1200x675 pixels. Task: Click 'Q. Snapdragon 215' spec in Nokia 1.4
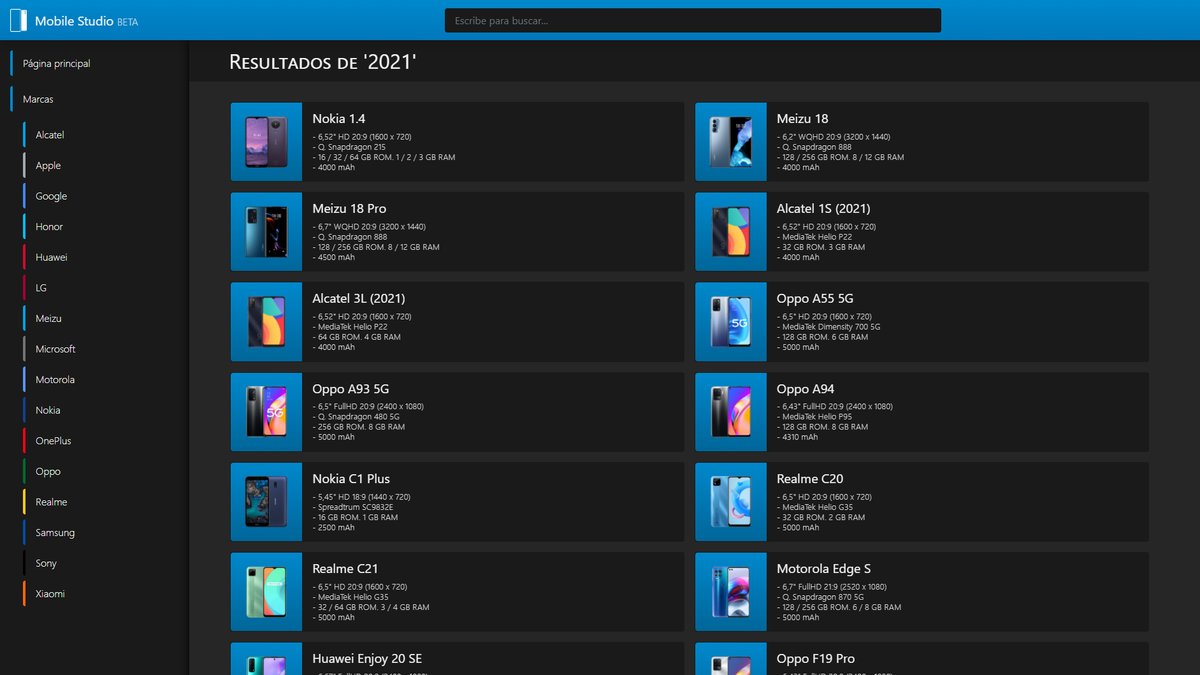[x=351, y=147]
